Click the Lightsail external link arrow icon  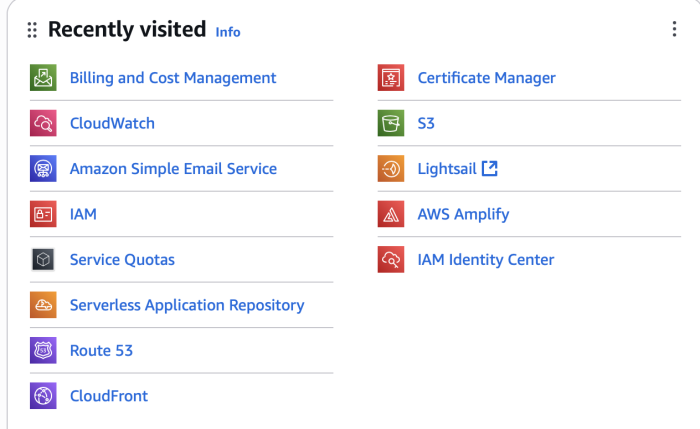[x=490, y=168]
